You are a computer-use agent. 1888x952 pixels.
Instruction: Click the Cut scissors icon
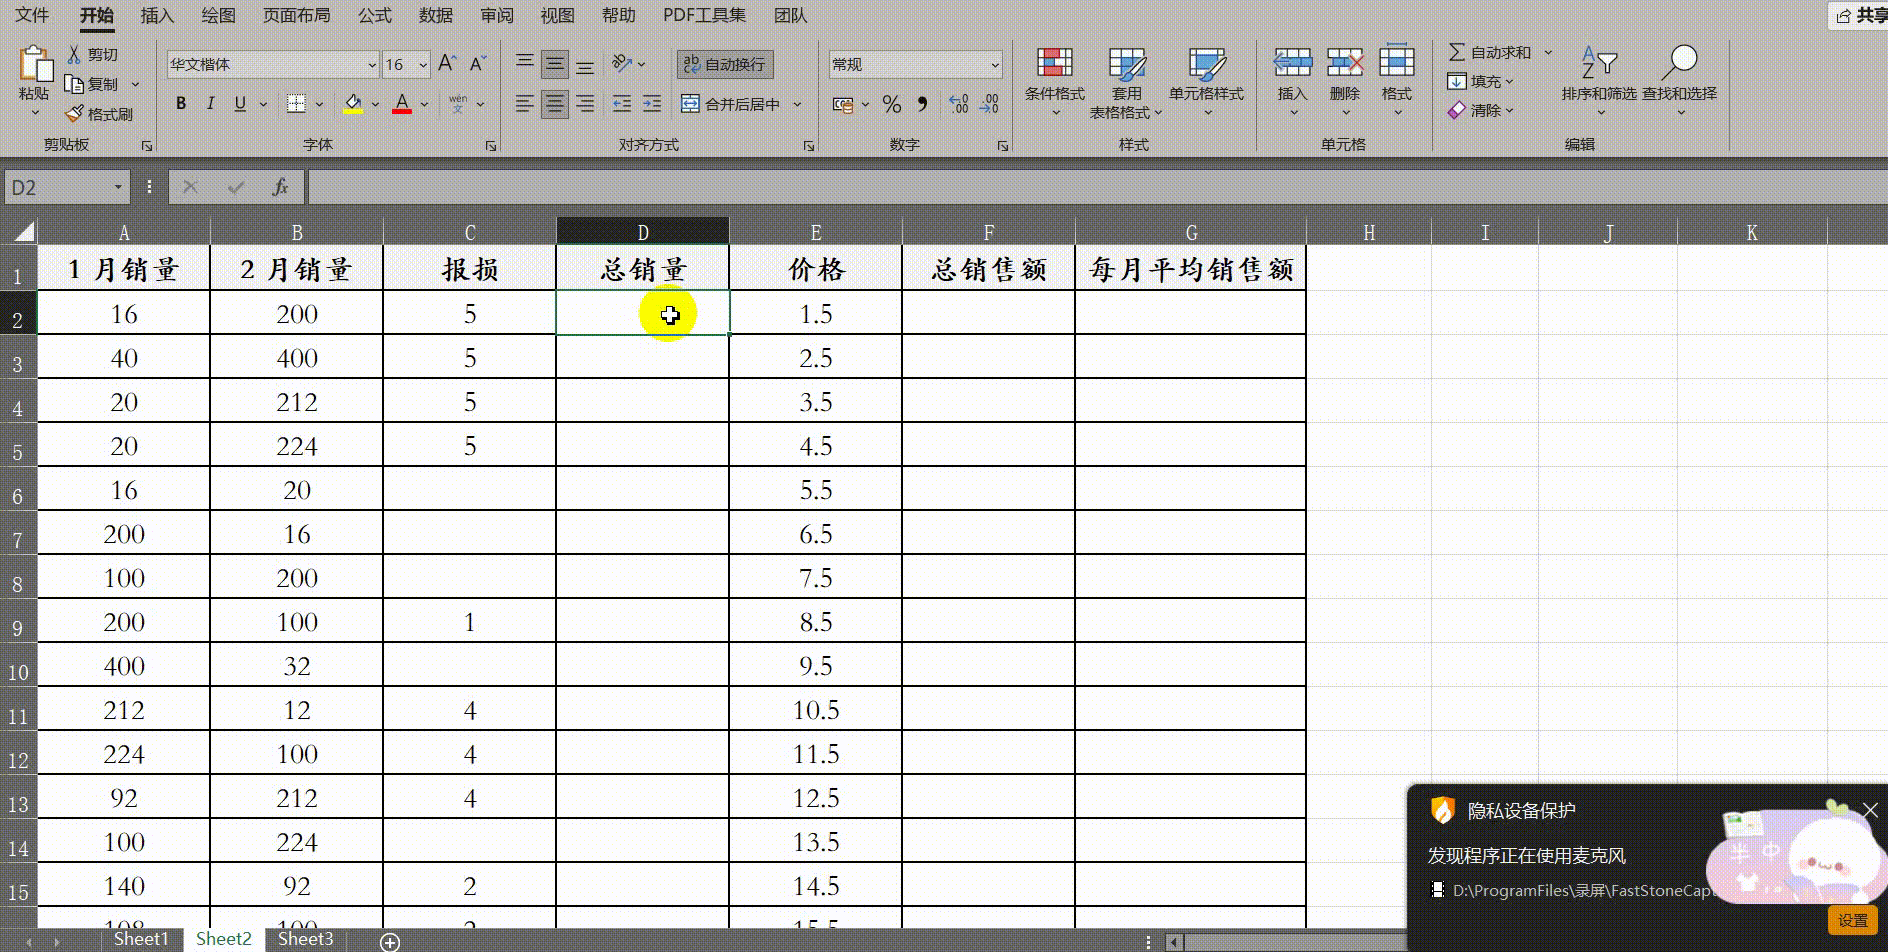point(74,54)
